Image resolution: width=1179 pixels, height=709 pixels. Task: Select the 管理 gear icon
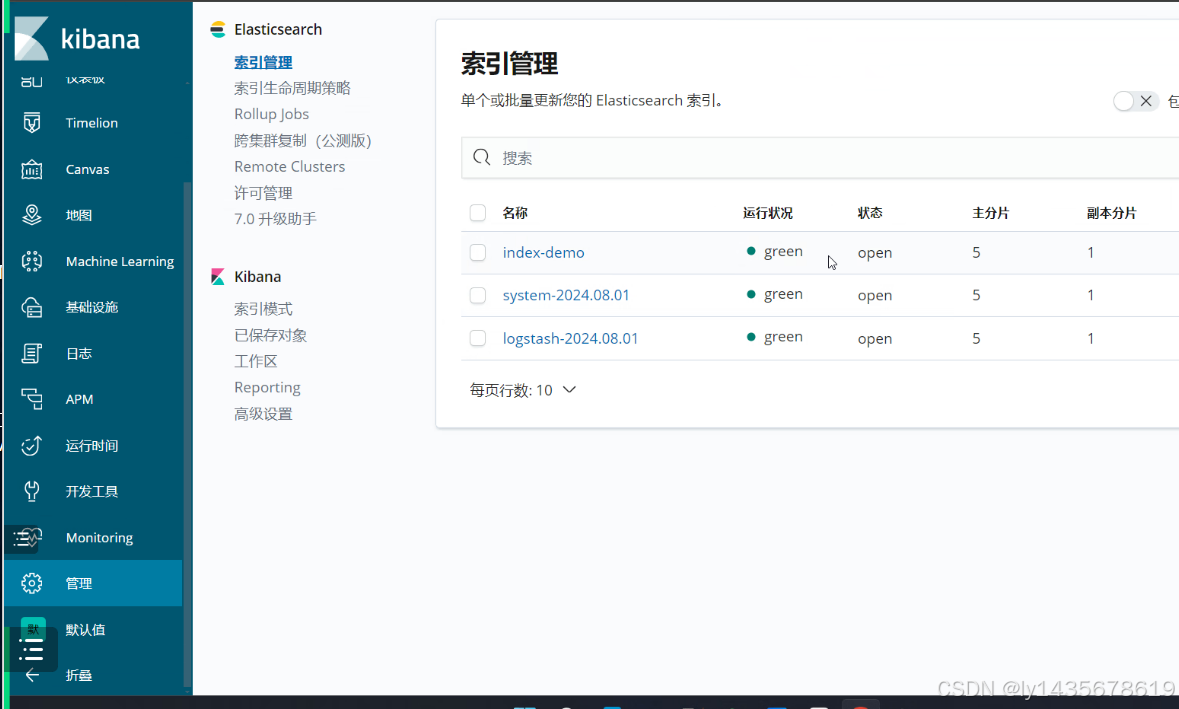coord(32,583)
